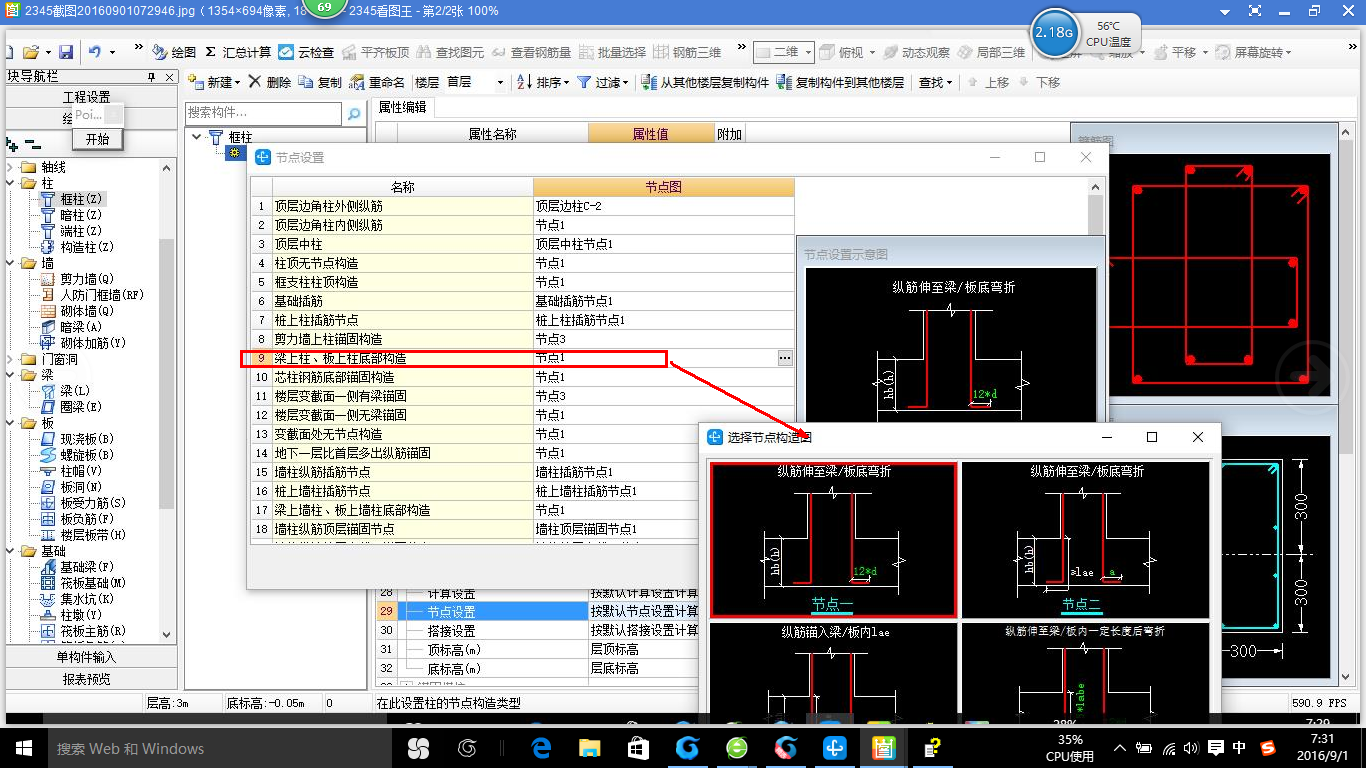Collapse the 基础 tree folder
1366x768 pixels.
click(11, 551)
